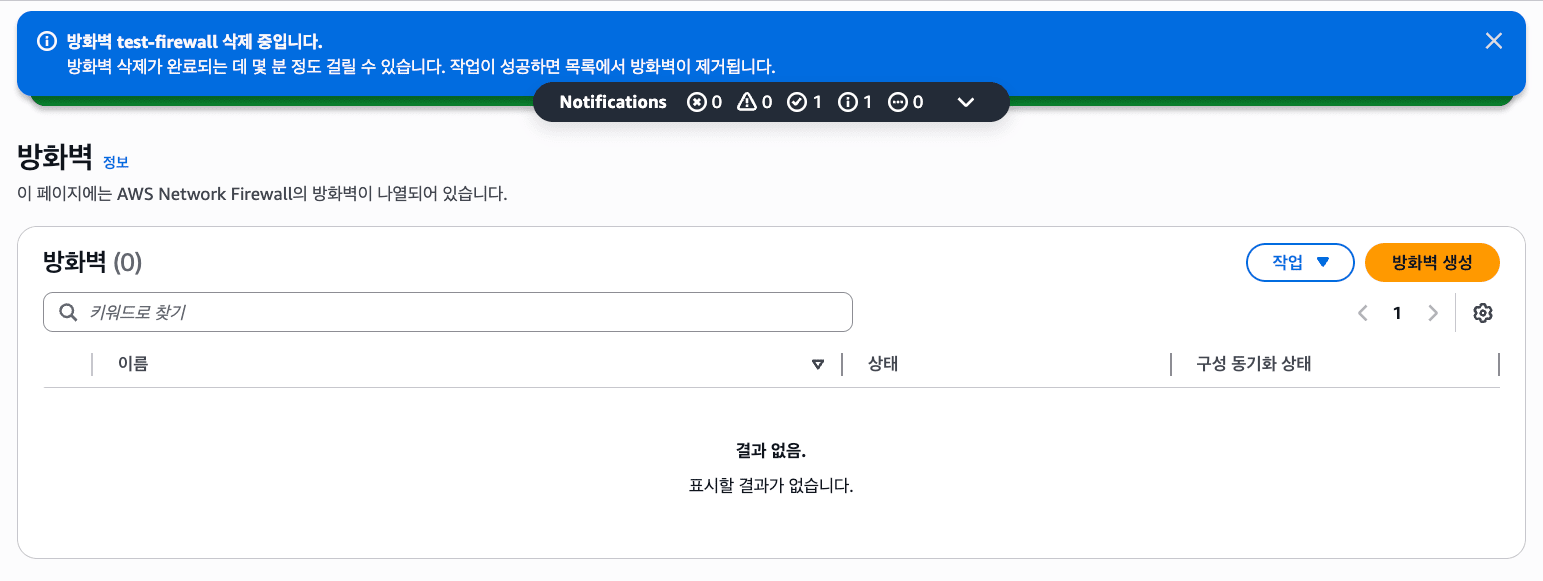Dismiss the test-firewall deletion banner
The height and width of the screenshot is (581, 1543).
pos(1493,41)
